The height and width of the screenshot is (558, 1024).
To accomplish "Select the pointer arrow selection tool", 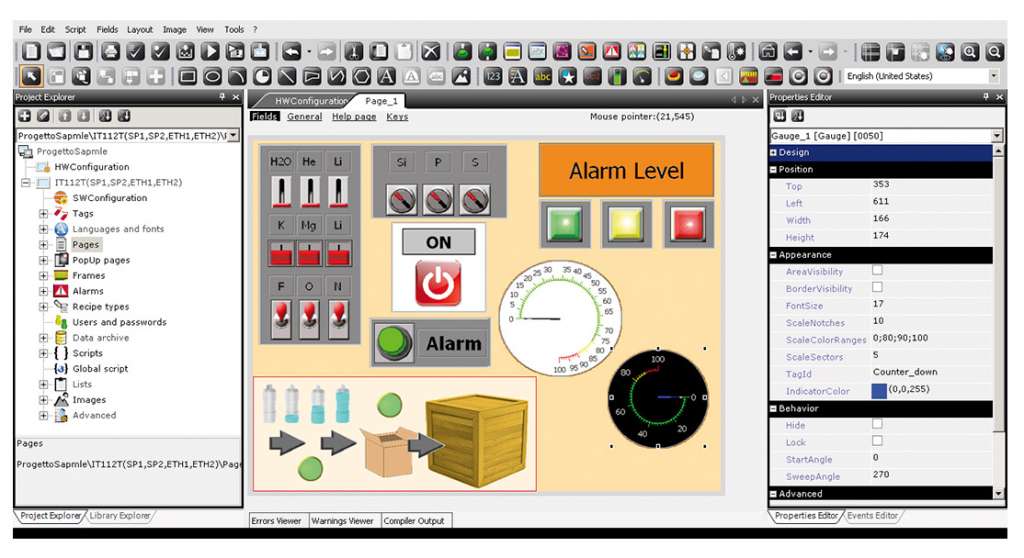I will click(x=31, y=76).
